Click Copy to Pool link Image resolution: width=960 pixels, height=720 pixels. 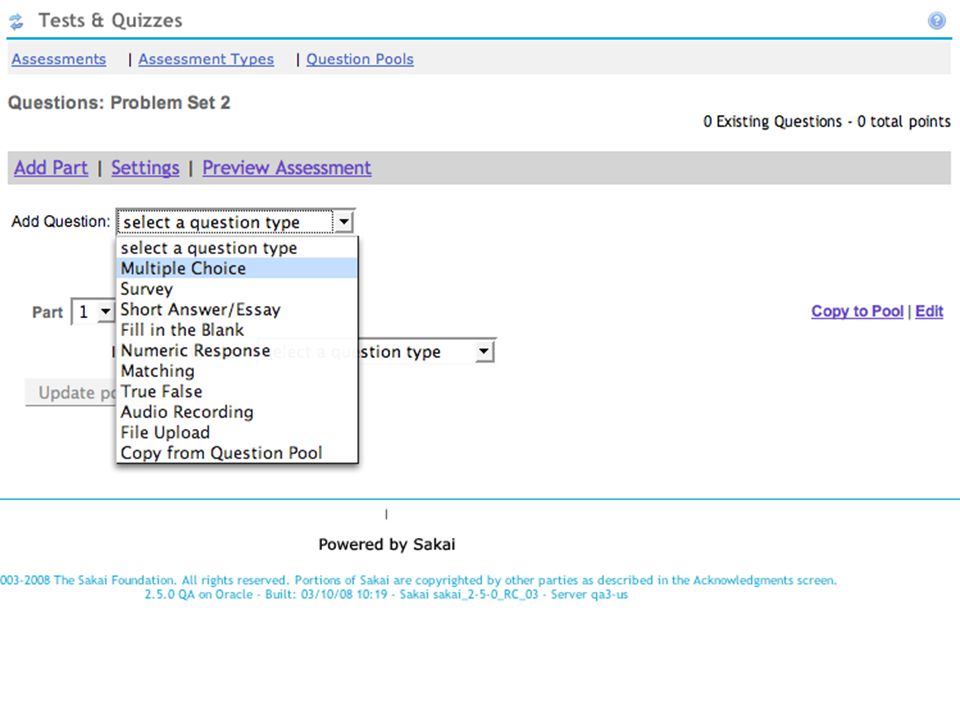857,311
